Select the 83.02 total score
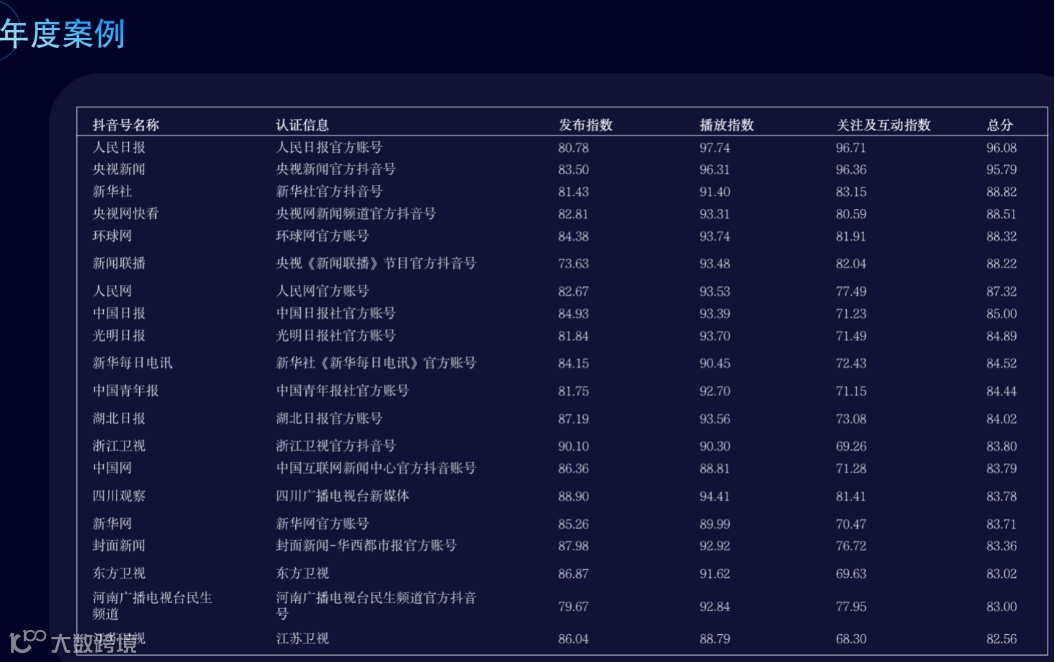The image size is (1055, 662). pos(1002,575)
